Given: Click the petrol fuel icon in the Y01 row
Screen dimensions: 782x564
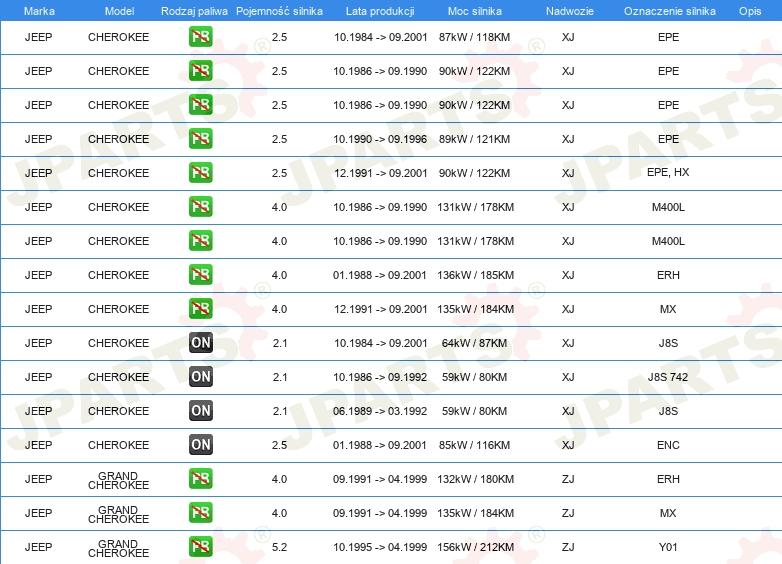Looking at the screenshot, I should click(200, 547).
